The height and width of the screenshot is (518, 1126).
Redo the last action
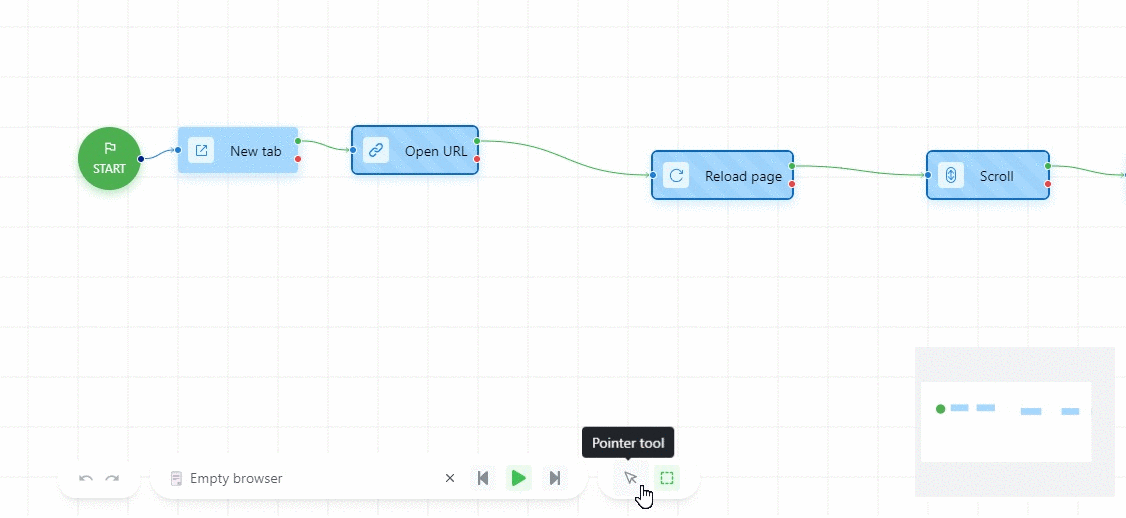coord(112,478)
